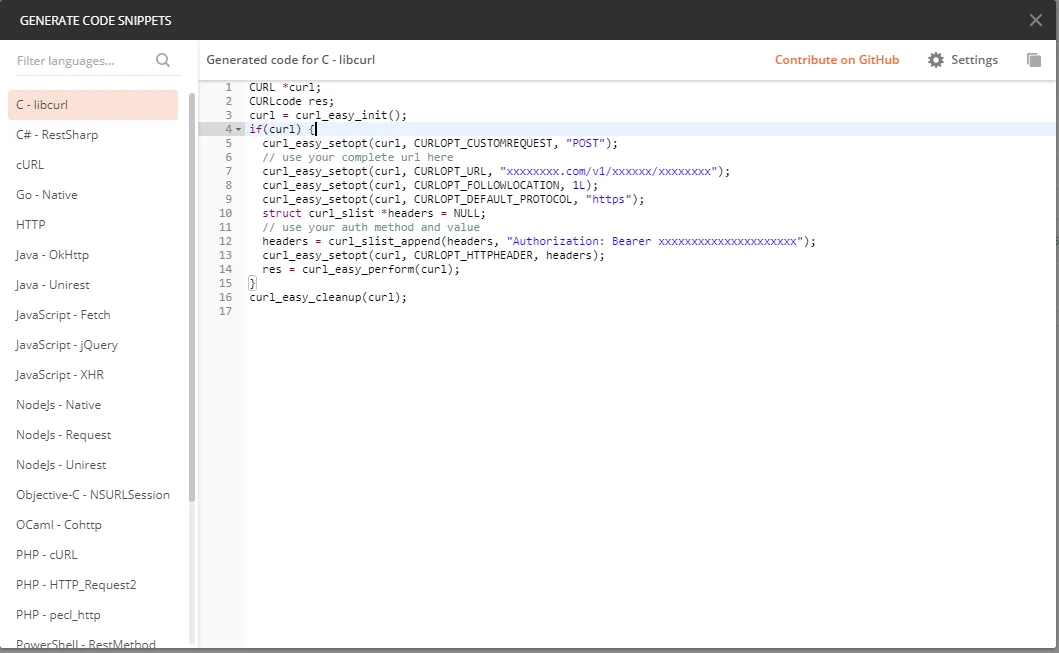This screenshot has width=1059, height=653.
Task: Choose PHP - pecl_http language
Action: [93, 615]
